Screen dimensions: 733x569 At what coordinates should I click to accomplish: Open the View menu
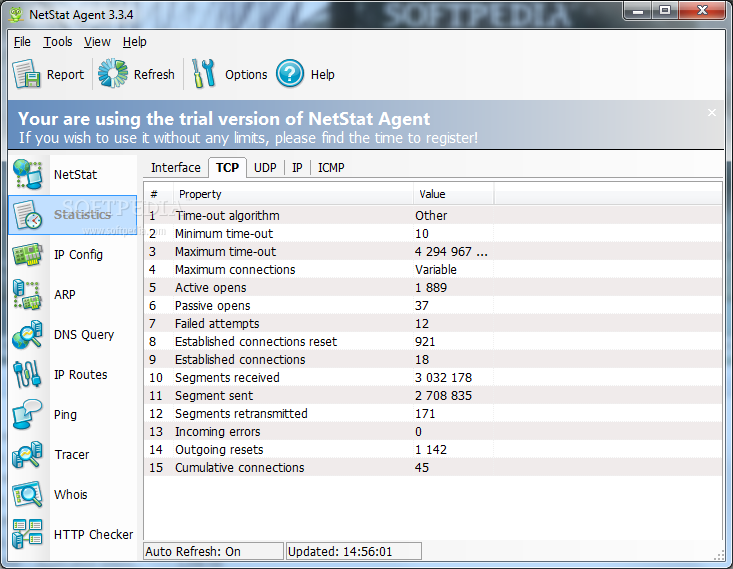tap(97, 42)
